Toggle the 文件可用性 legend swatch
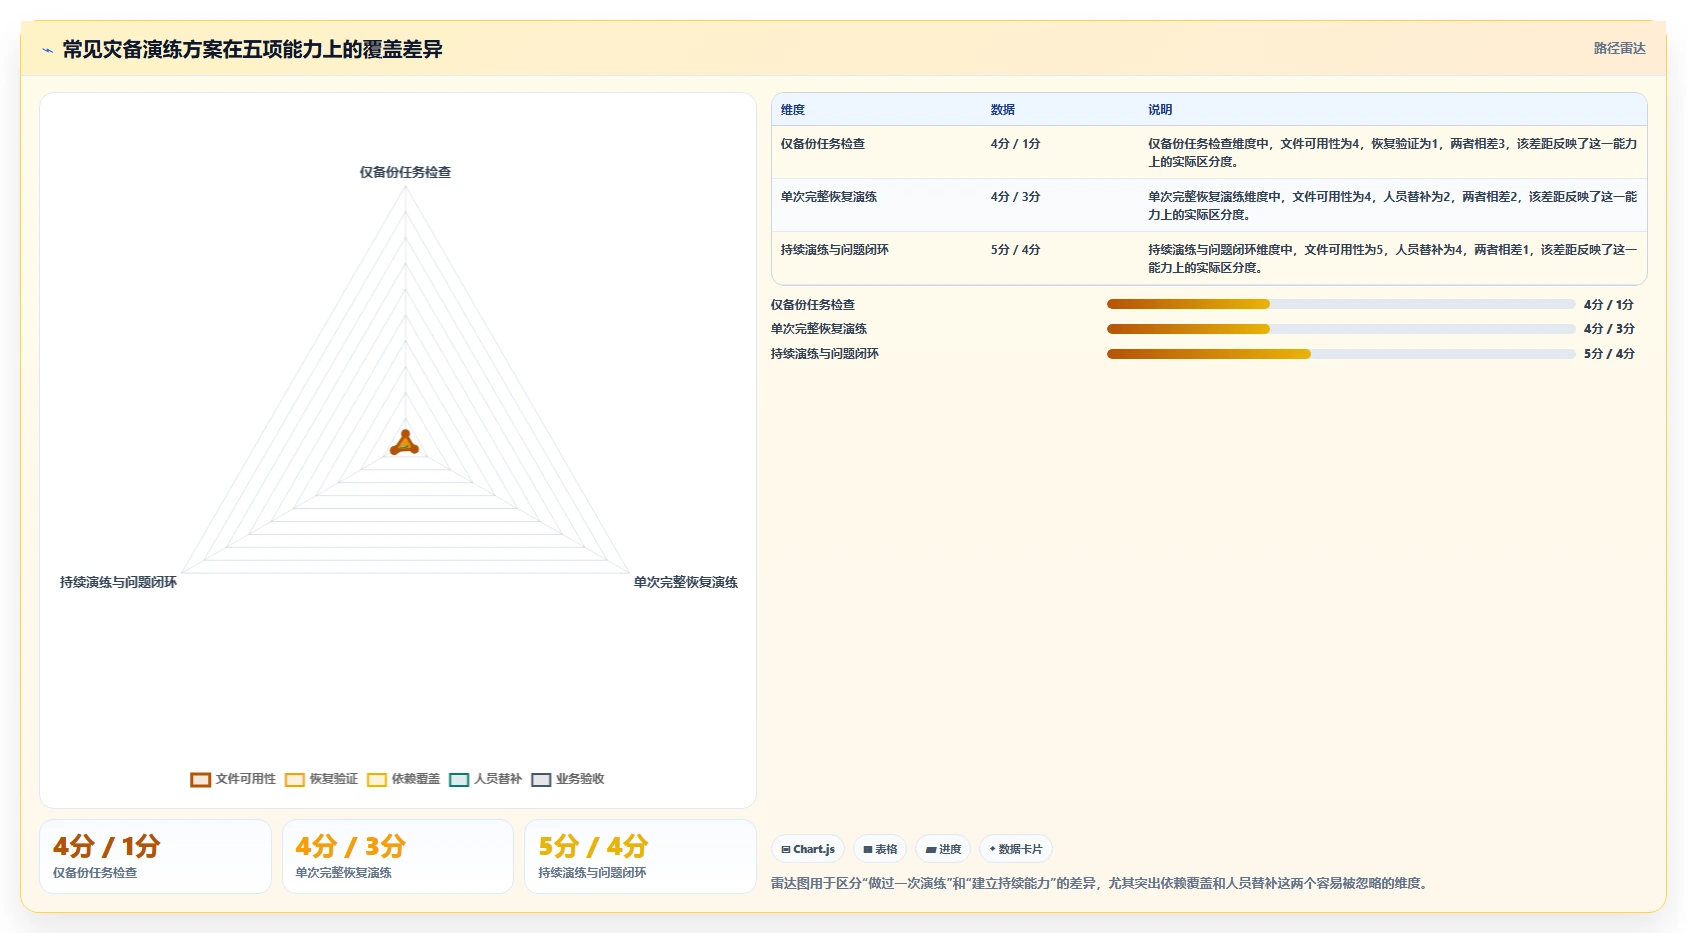This screenshot has height=933, width=1687. coord(200,780)
